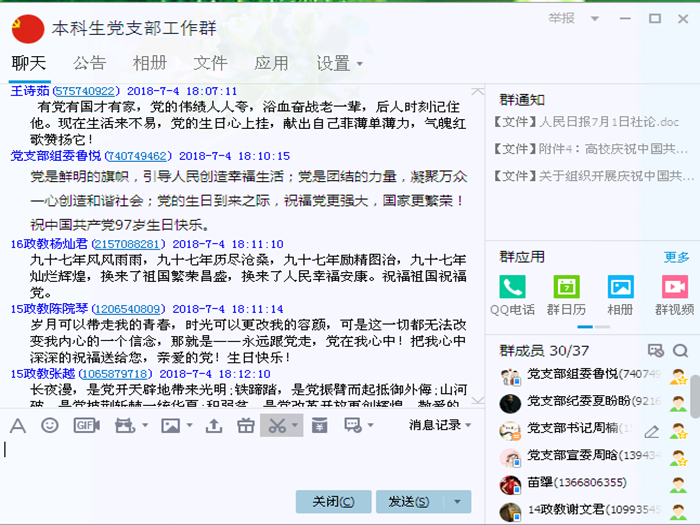Image resolution: width=700 pixels, height=525 pixels.
Task: Switch to the 文件 tab
Action: 210,63
